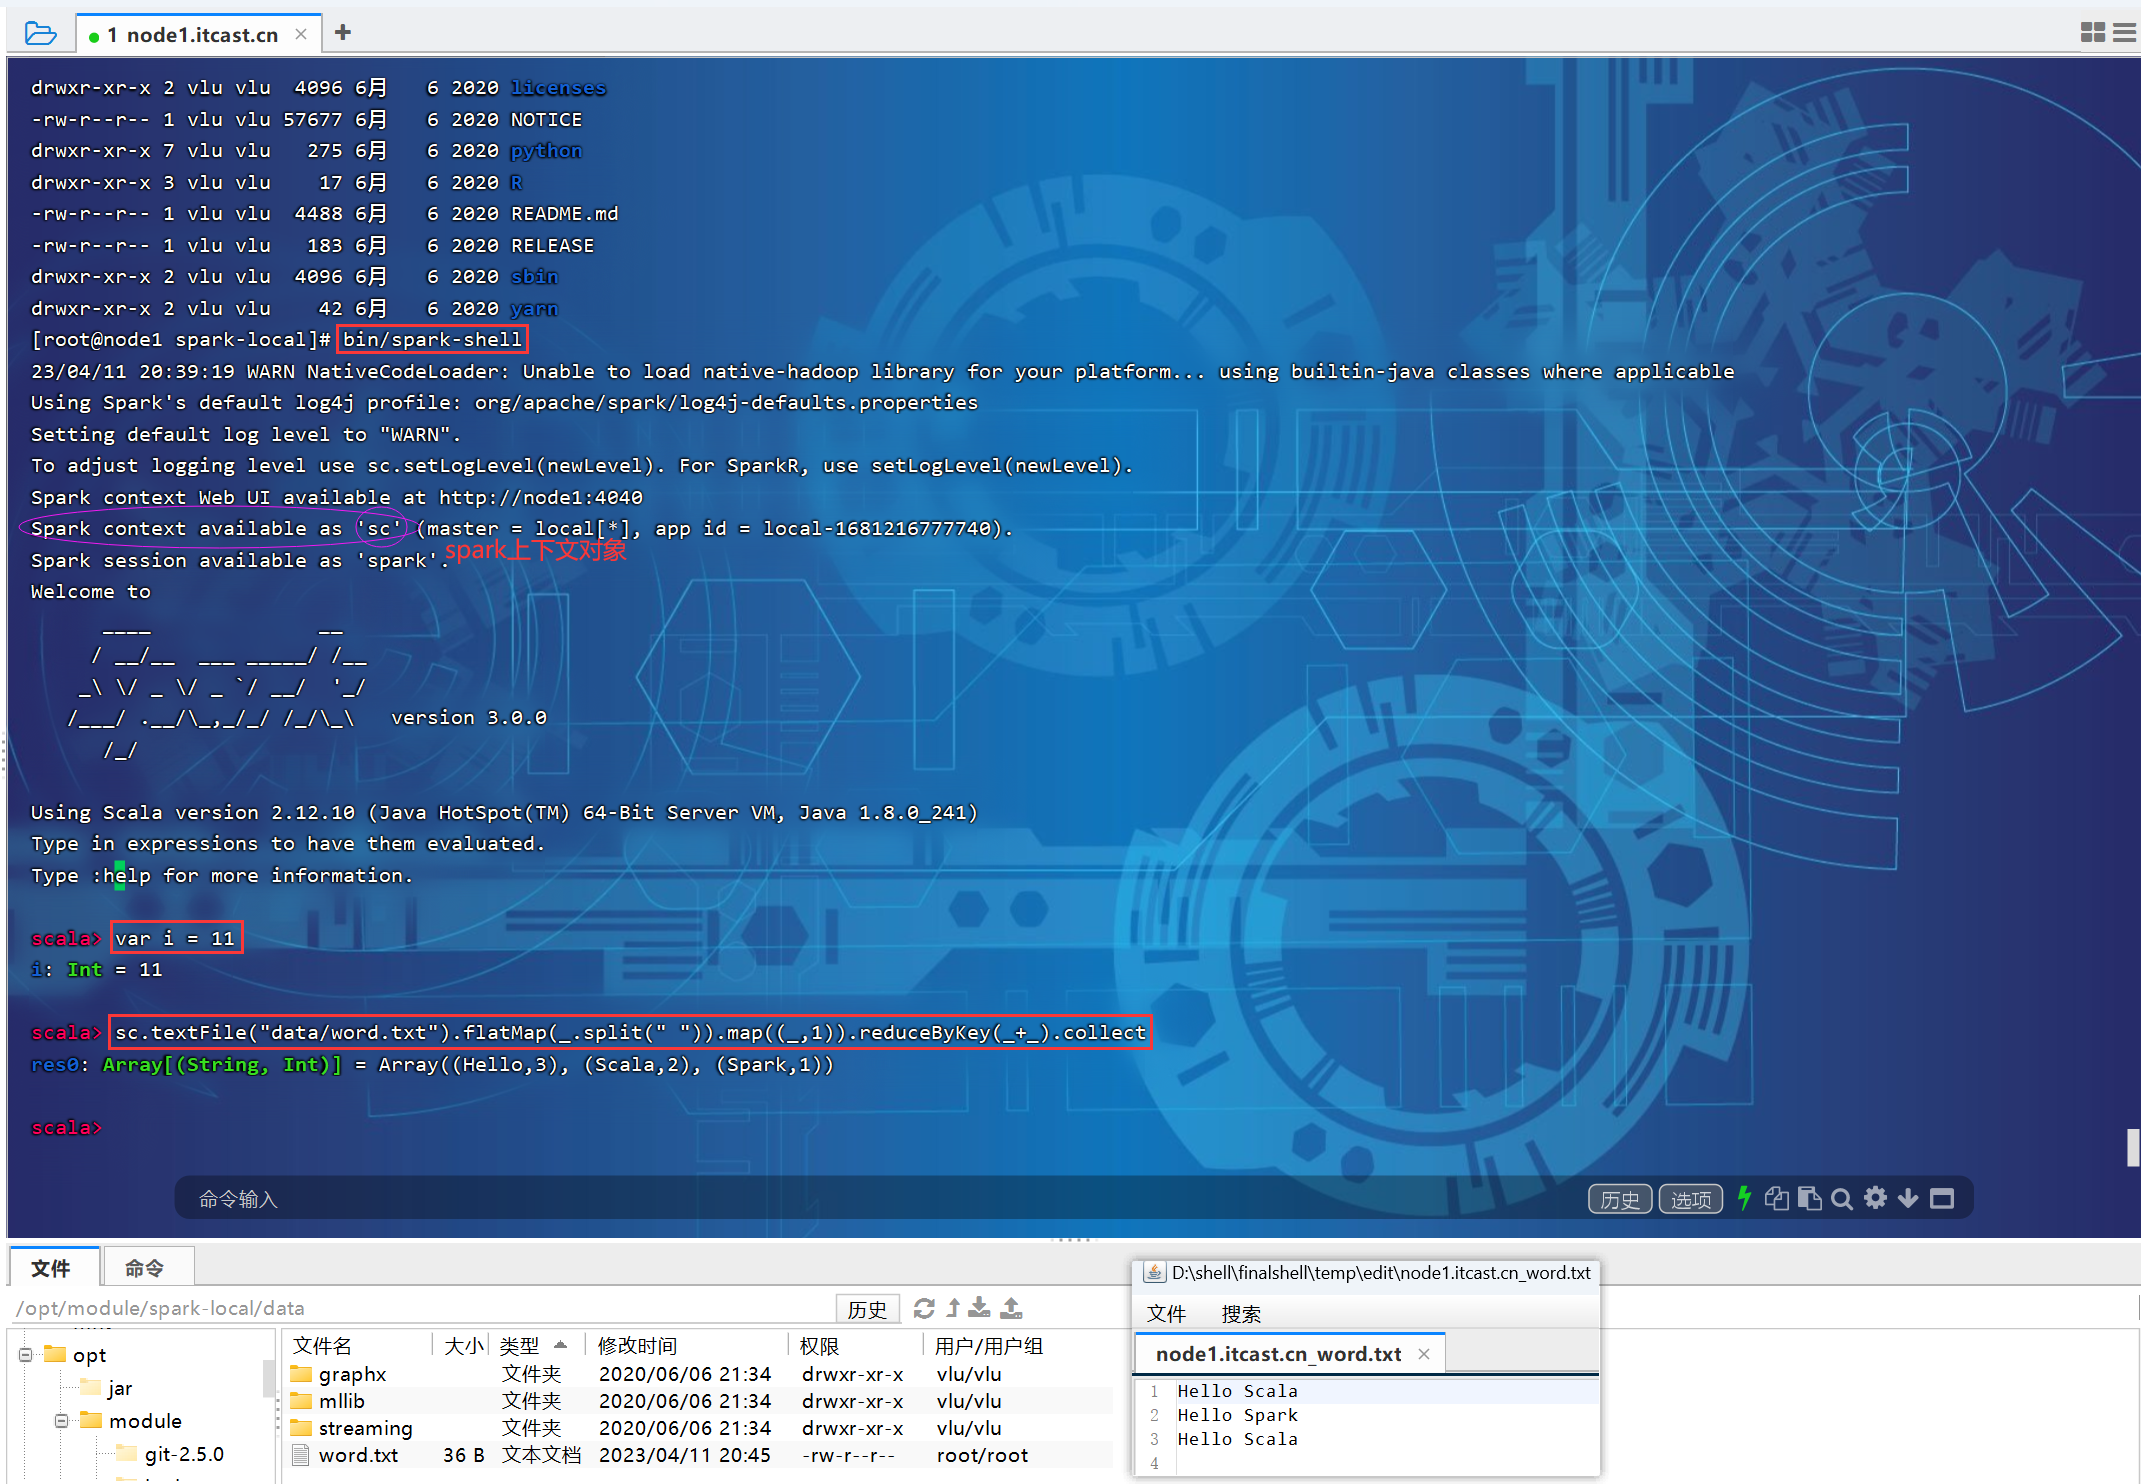
Task: Open 文件 menu in editor window
Action: click(x=1166, y=1313)
